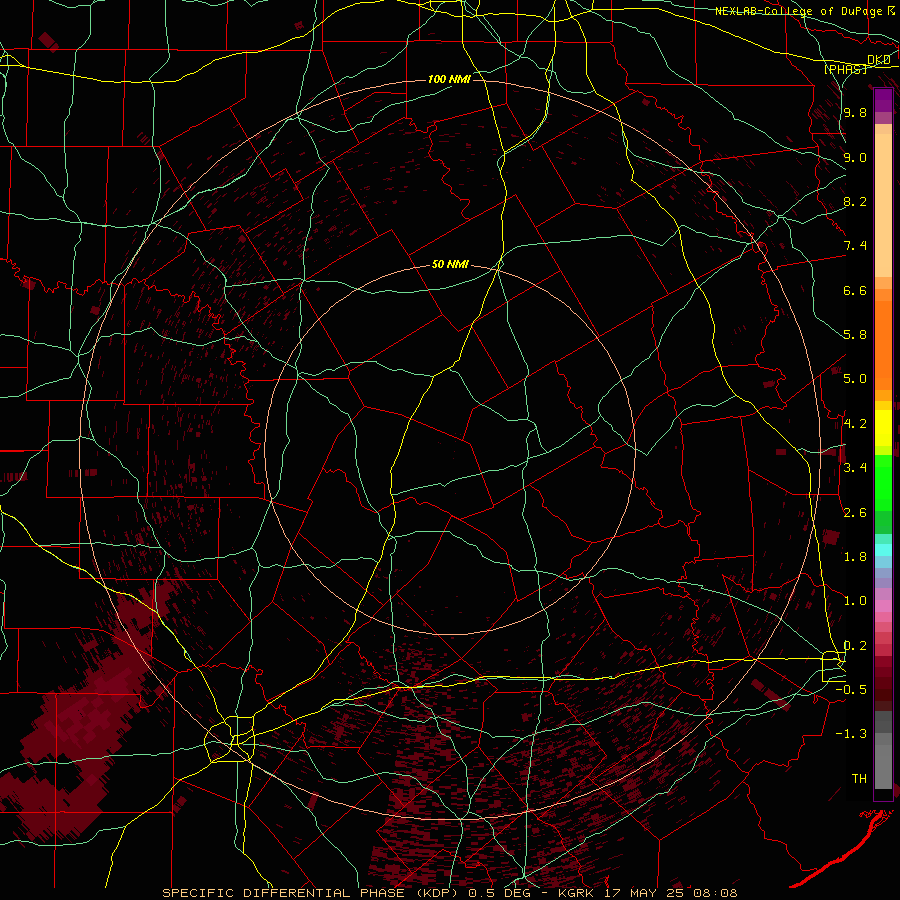Pick the dark purple band atop color bar
The height and width of the screenshot is (900, 900).
point(883,100)
